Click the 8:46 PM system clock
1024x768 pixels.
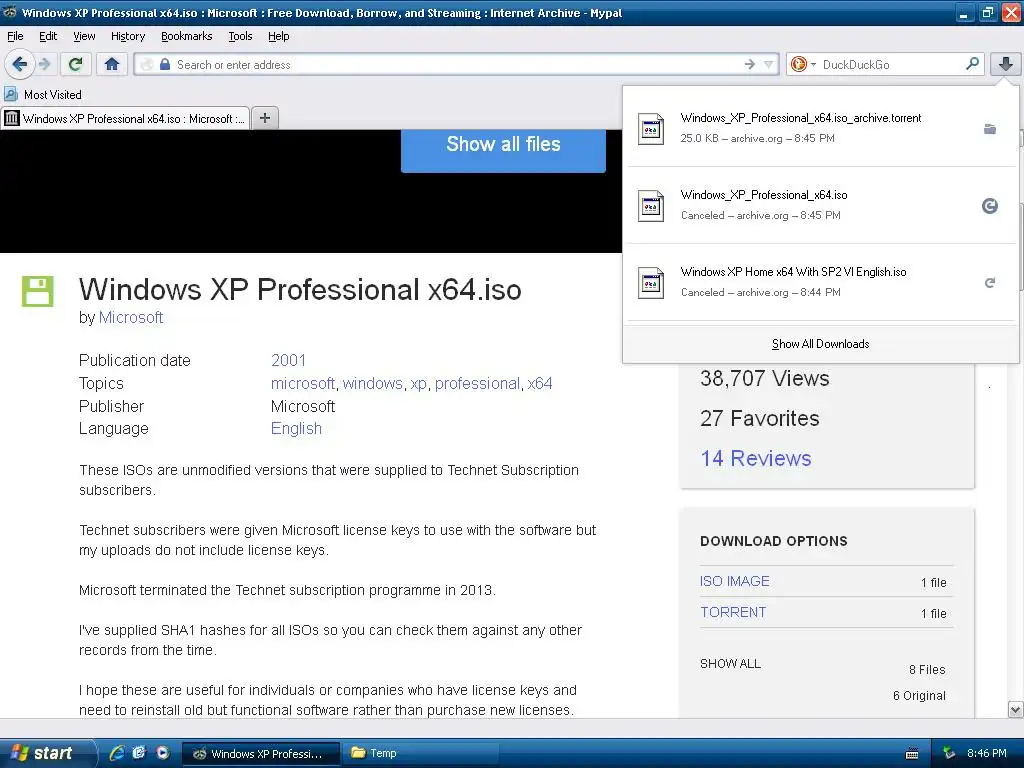pos(987,753)
